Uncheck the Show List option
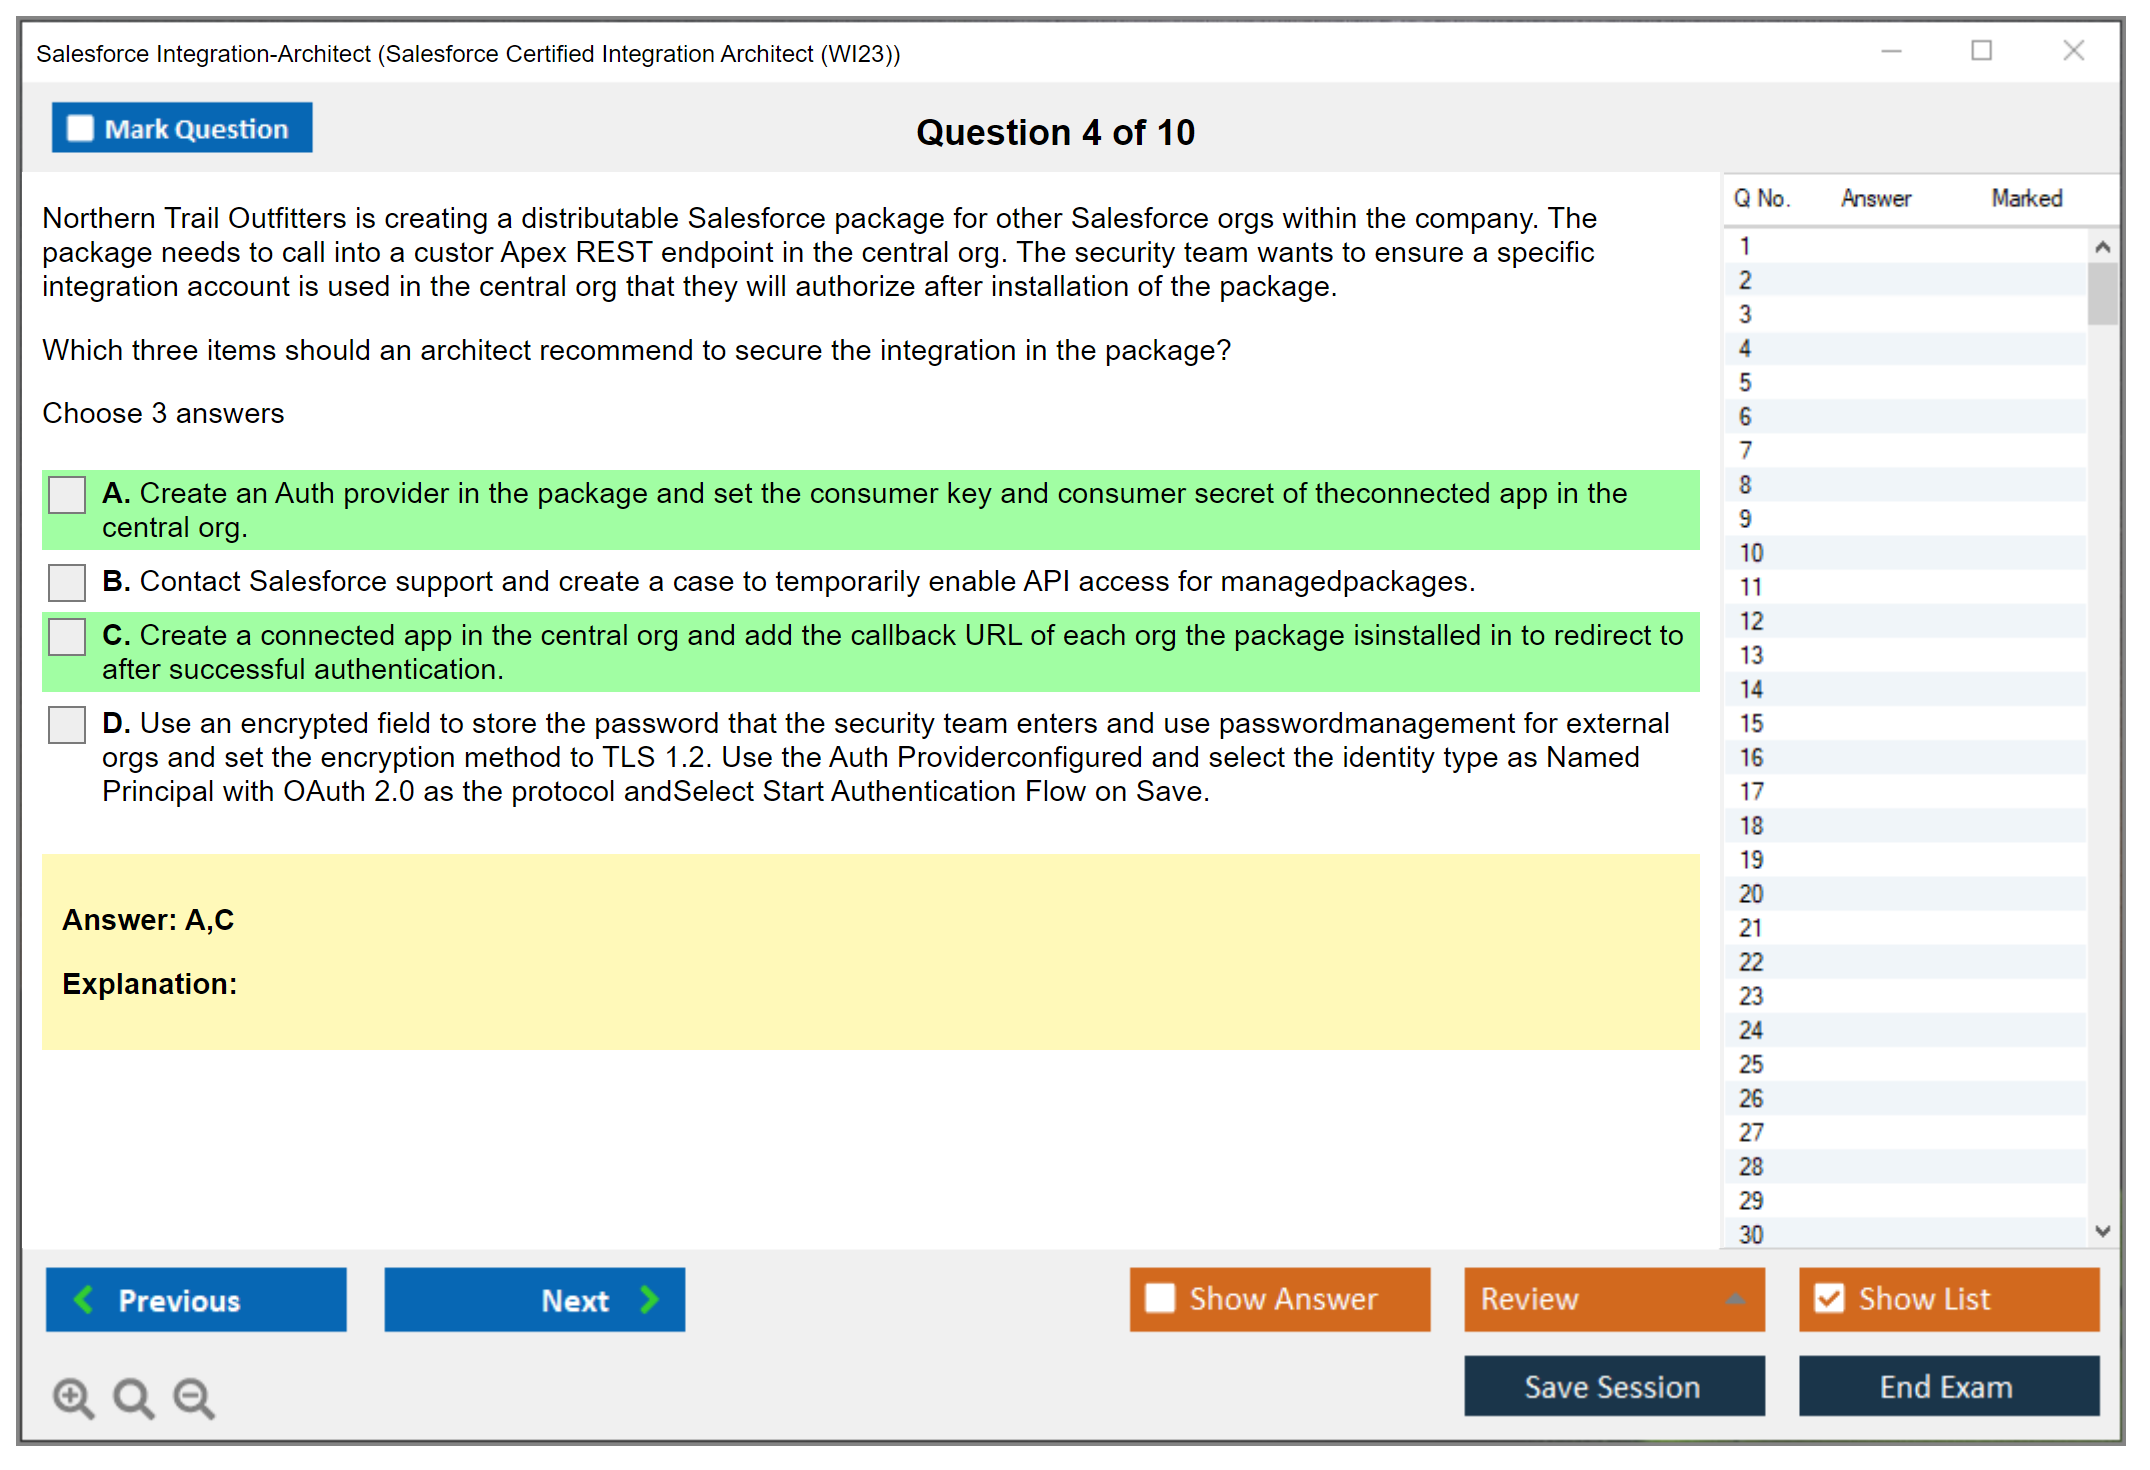2150x1470 pixels. (x=1829, y=1298)
